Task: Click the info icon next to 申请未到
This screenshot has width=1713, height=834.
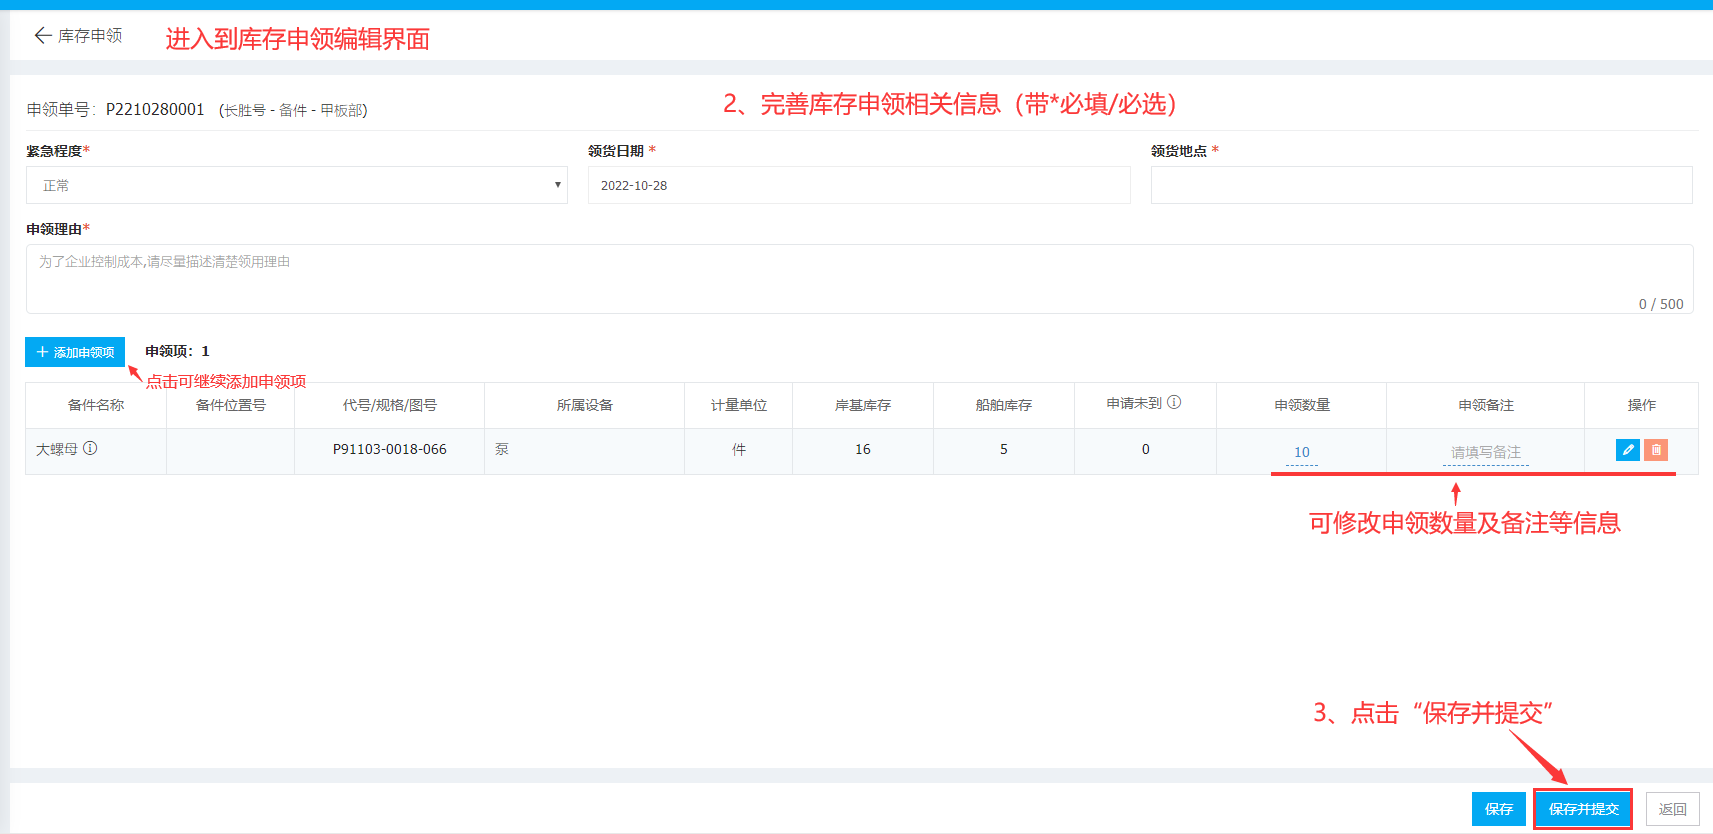Action: [x=1174, y=402]
